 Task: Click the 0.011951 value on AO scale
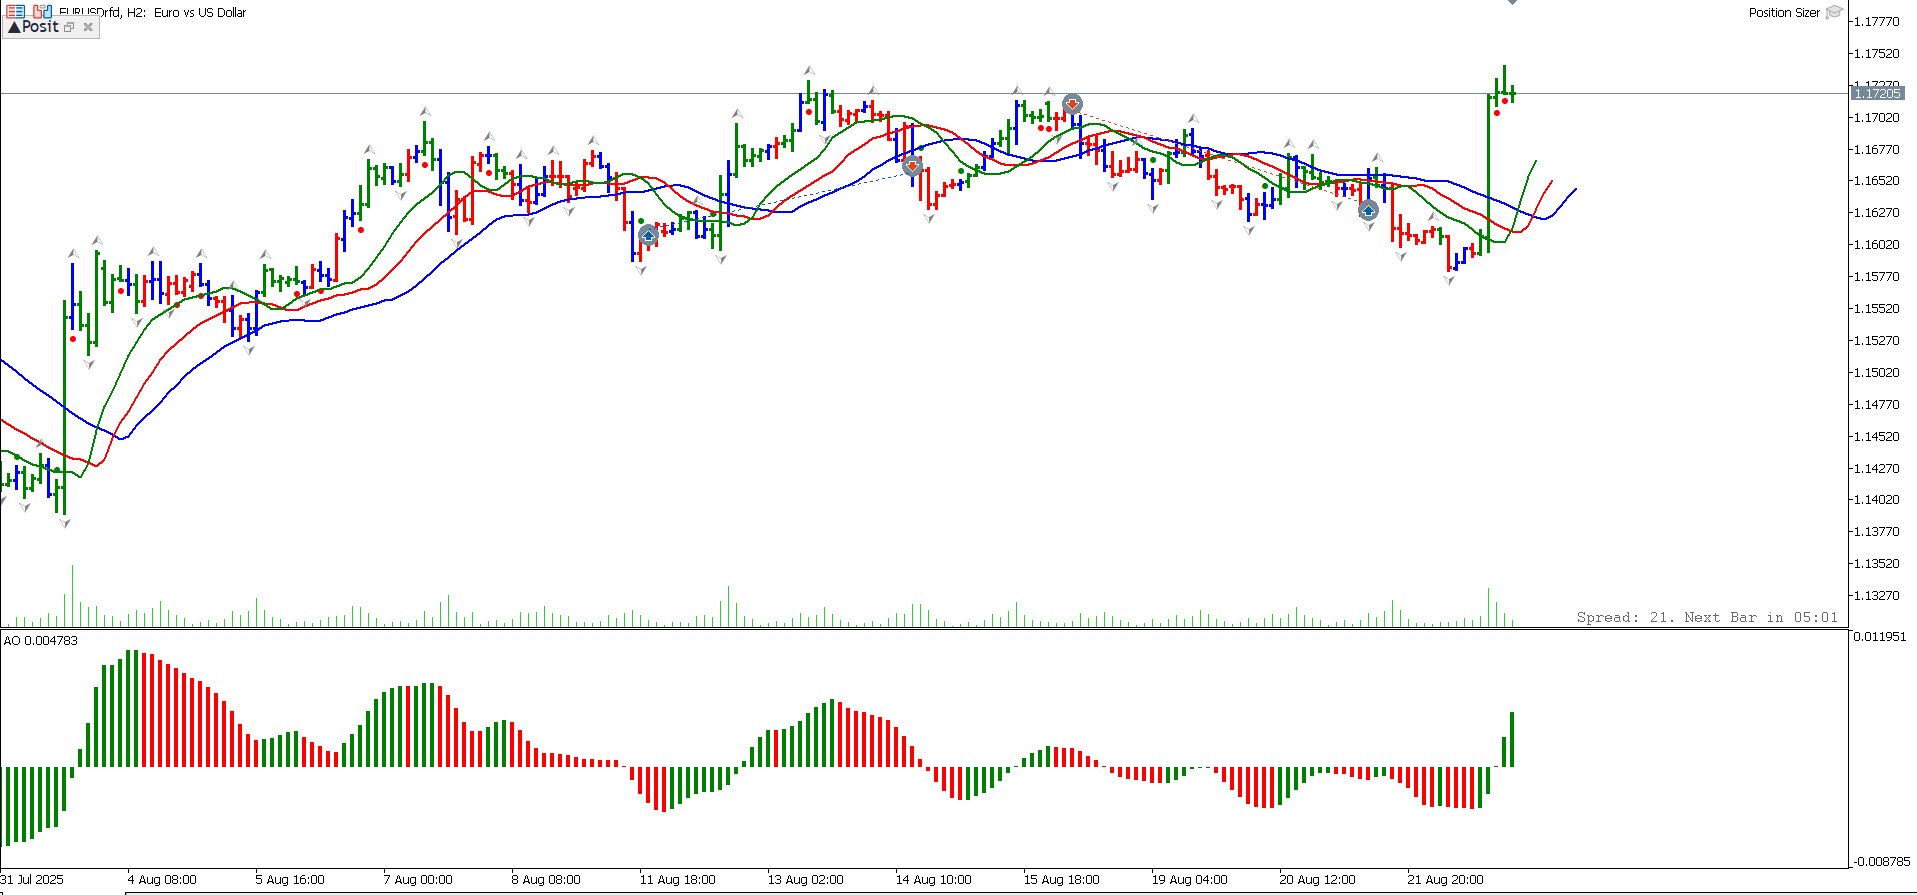[x=1880, y=636]
